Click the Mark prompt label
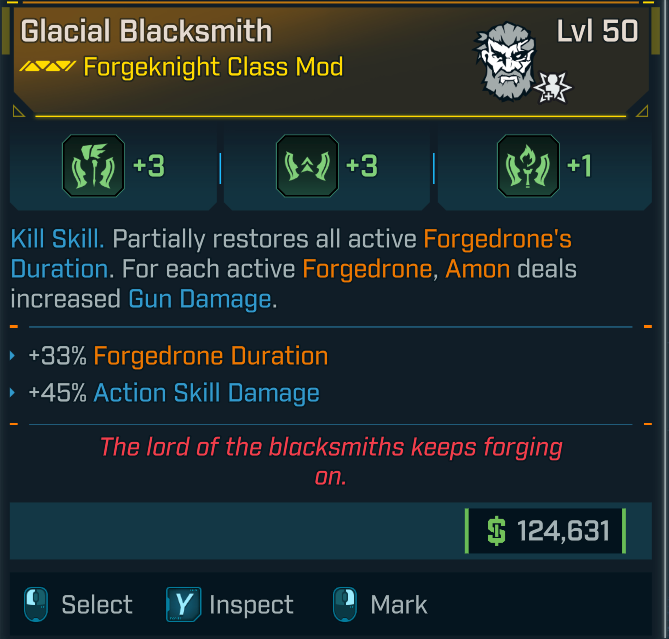Image resolution: width=669 pixels, height=639 pixels. 398,605
